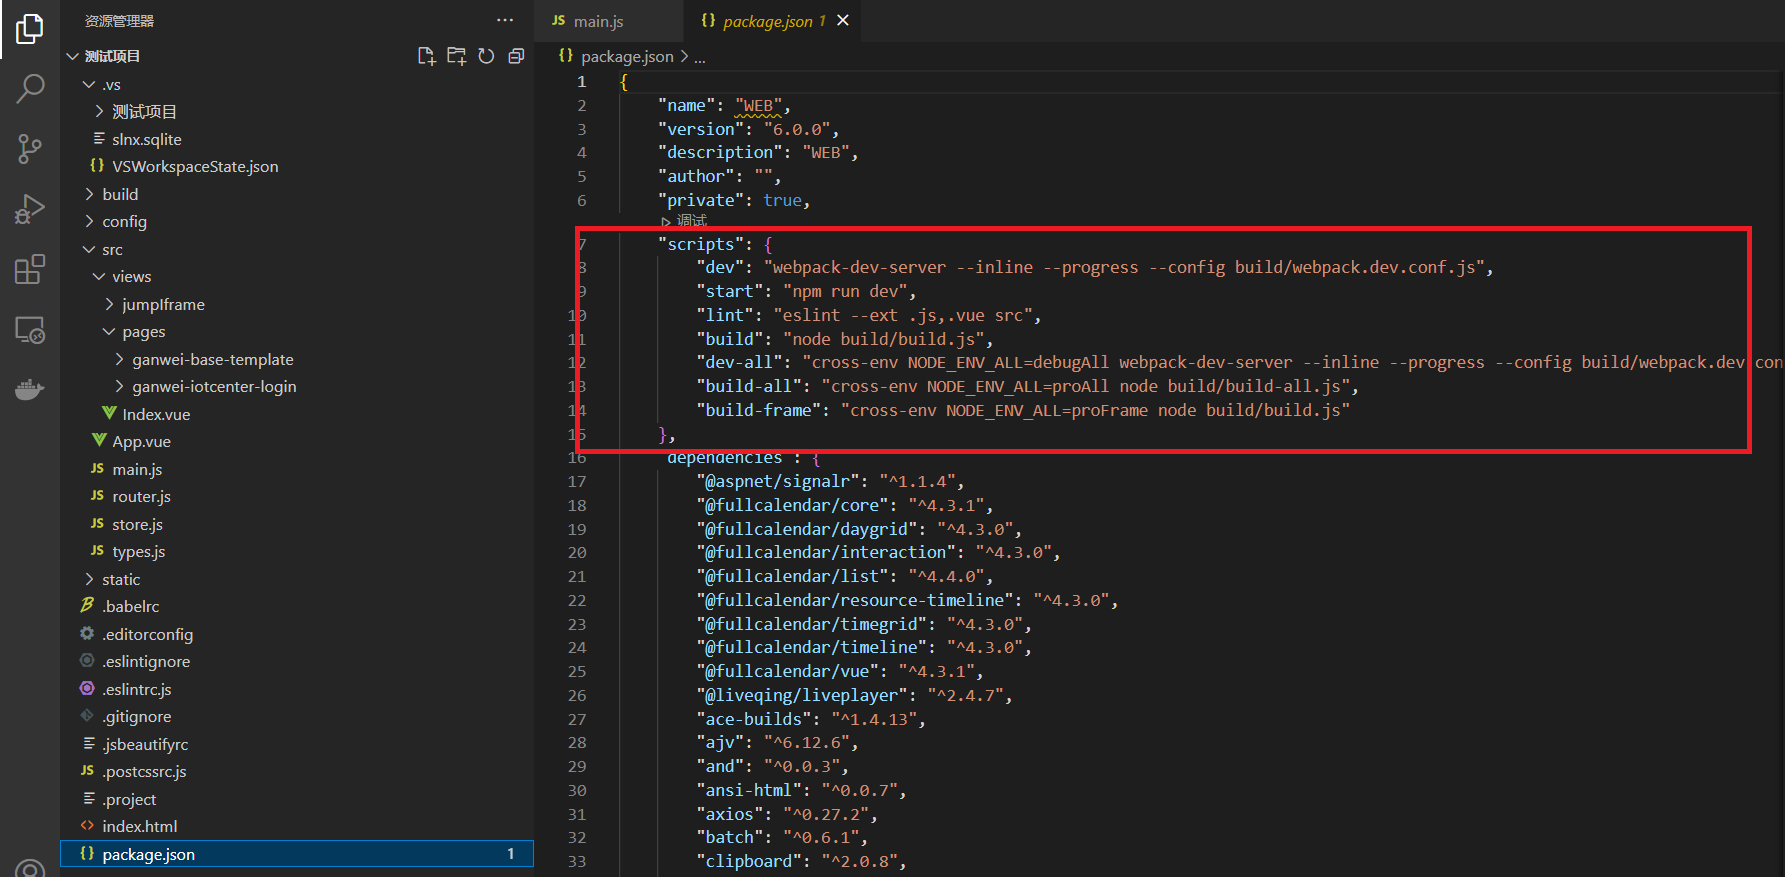Screen dimensions: 1785x877
Task: Collapse all folders in explorer
Action: (516, 56)
